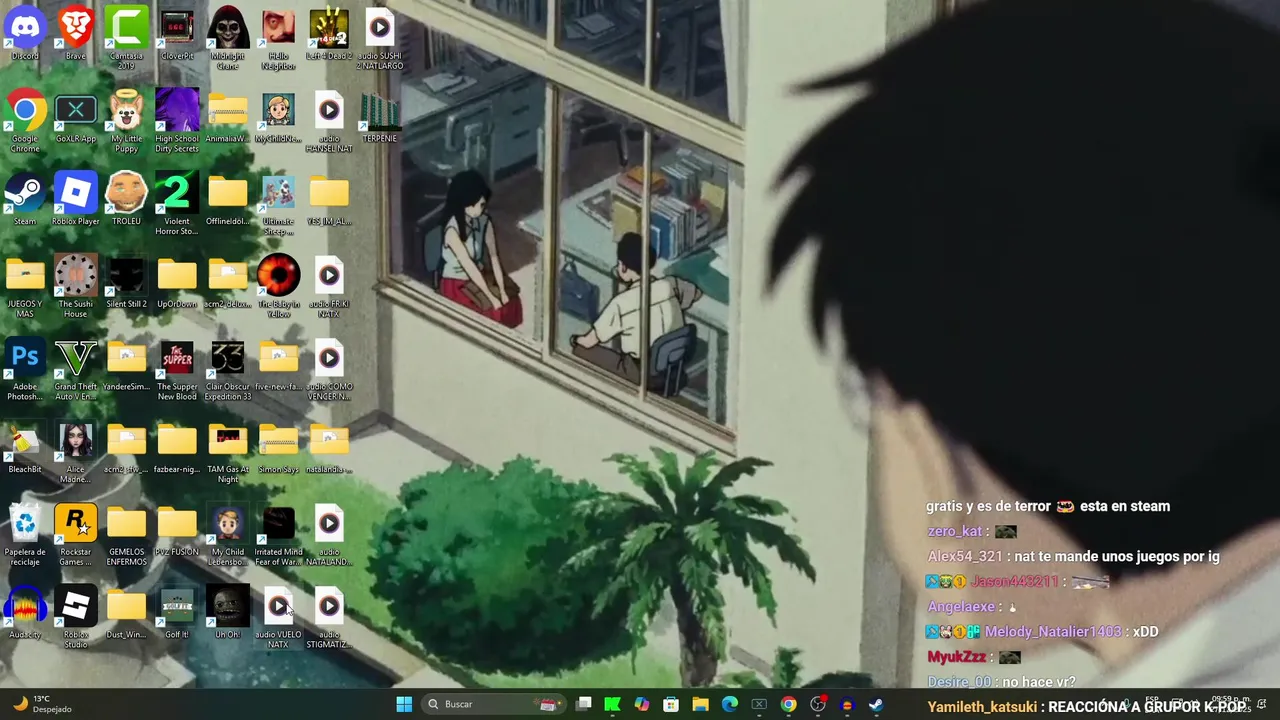
Task: Select the Alice Madness desktop shortcut
Action: point(76,453)
